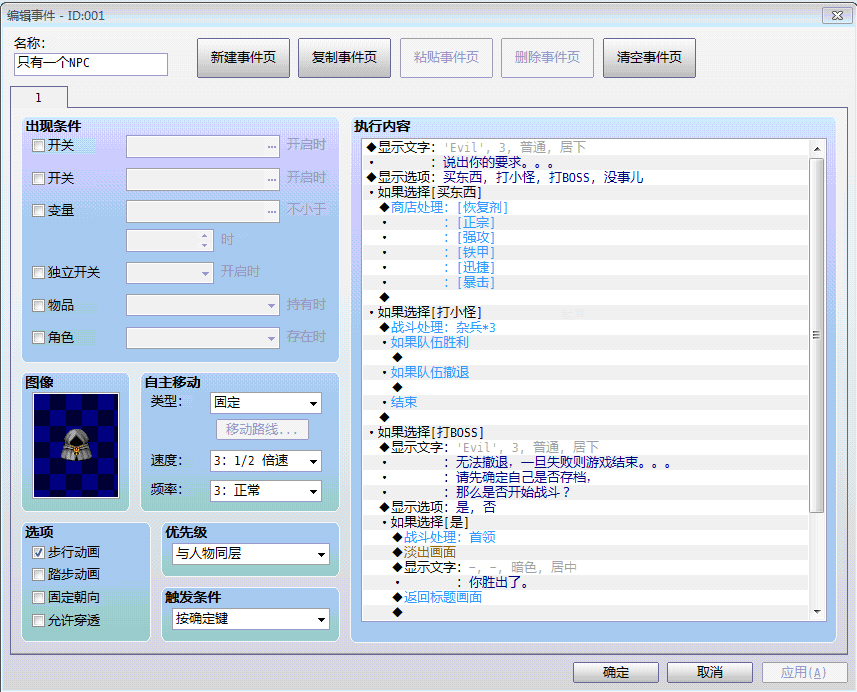The height and width of the screenshot is (692, 857).
Task: Select line 显示文字: -, -, 暗色, 居中
Action: (x=585, y=567)
